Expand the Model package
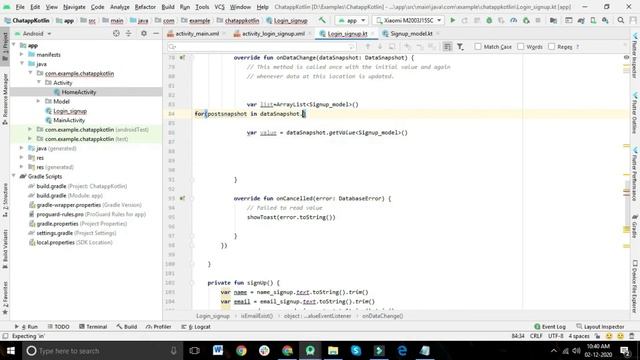The width and height of the screenshot is (640, 360). [x=39, y=101]
